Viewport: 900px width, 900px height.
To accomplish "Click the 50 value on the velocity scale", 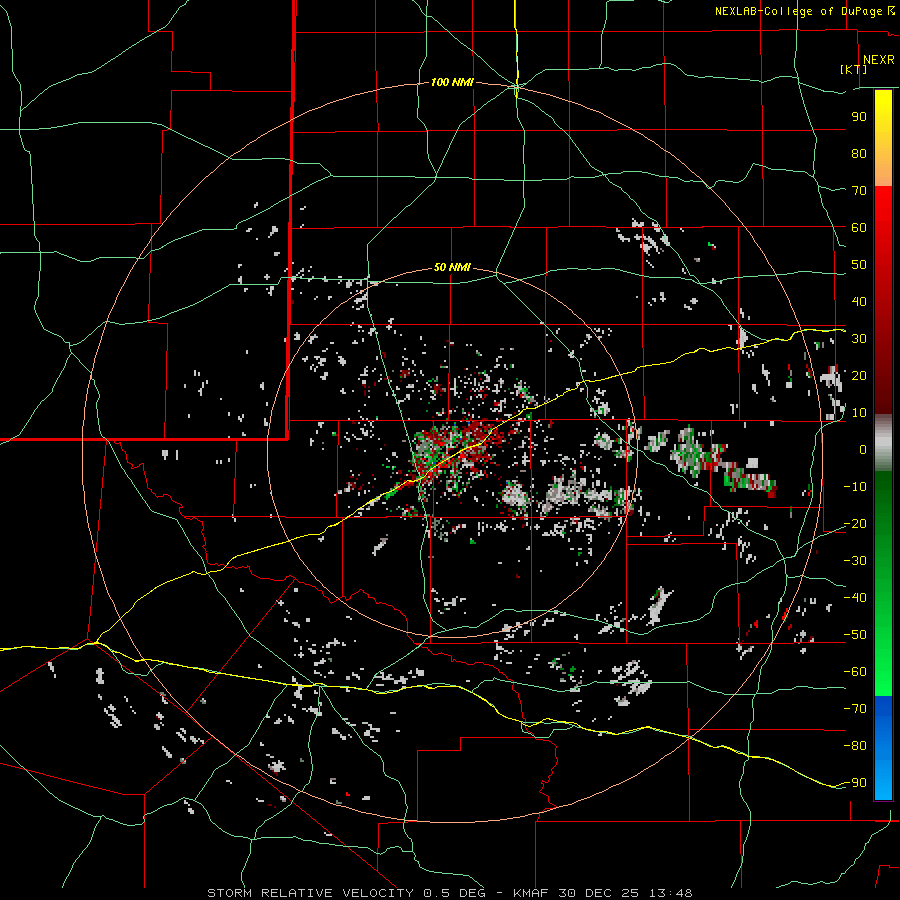I will click(x=859, y=265).
